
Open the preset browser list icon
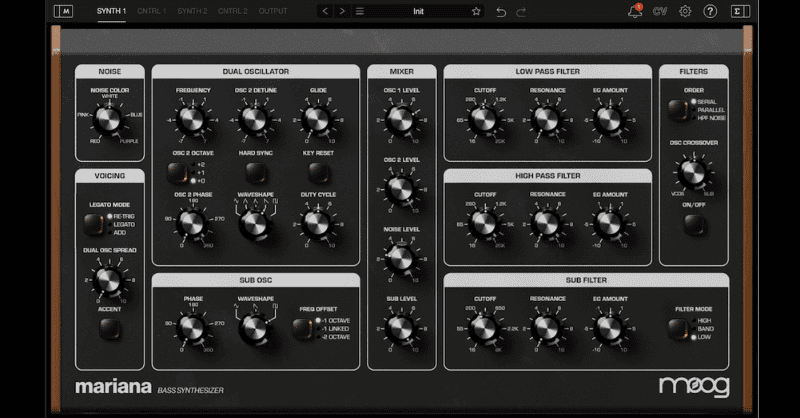coord(360,11)
